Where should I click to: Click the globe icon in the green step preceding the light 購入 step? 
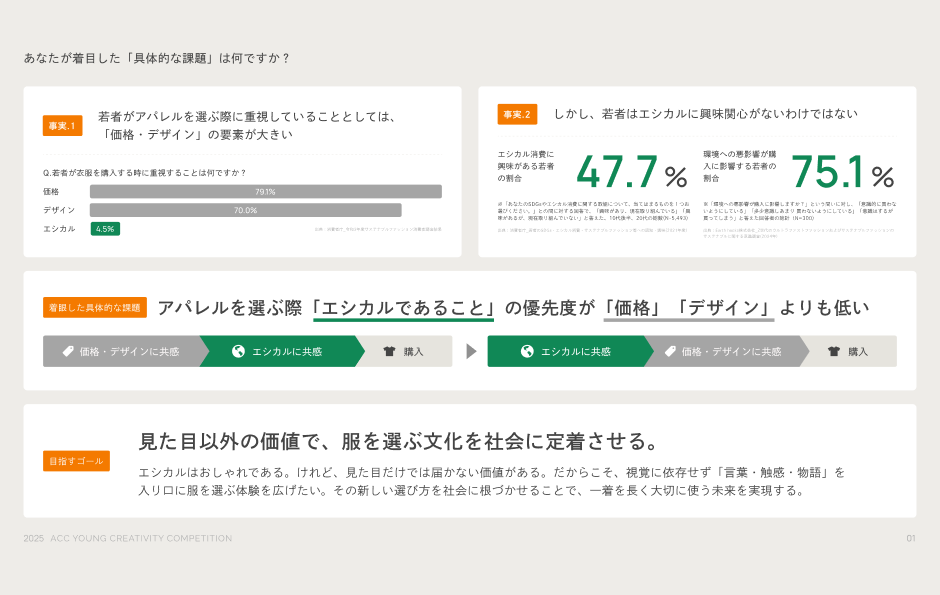238,351
